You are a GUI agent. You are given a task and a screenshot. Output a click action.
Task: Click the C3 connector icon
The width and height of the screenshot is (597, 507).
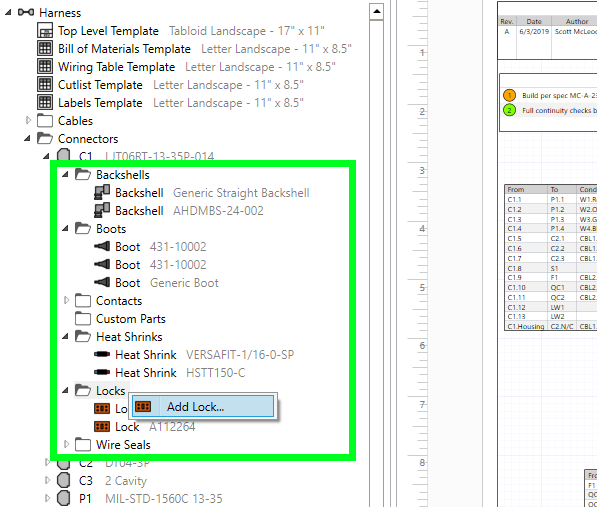click(64, 480)
